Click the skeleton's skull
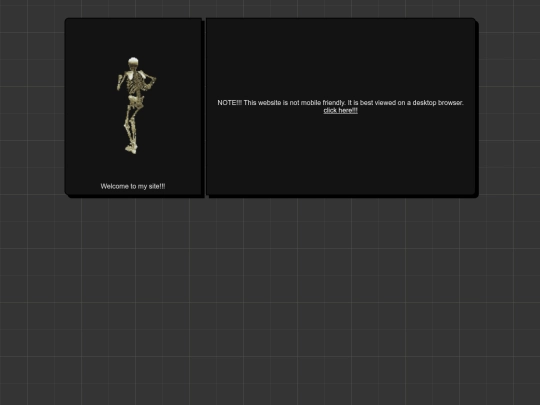The width and height of the screenshot is (540, 405). point(133,63)
